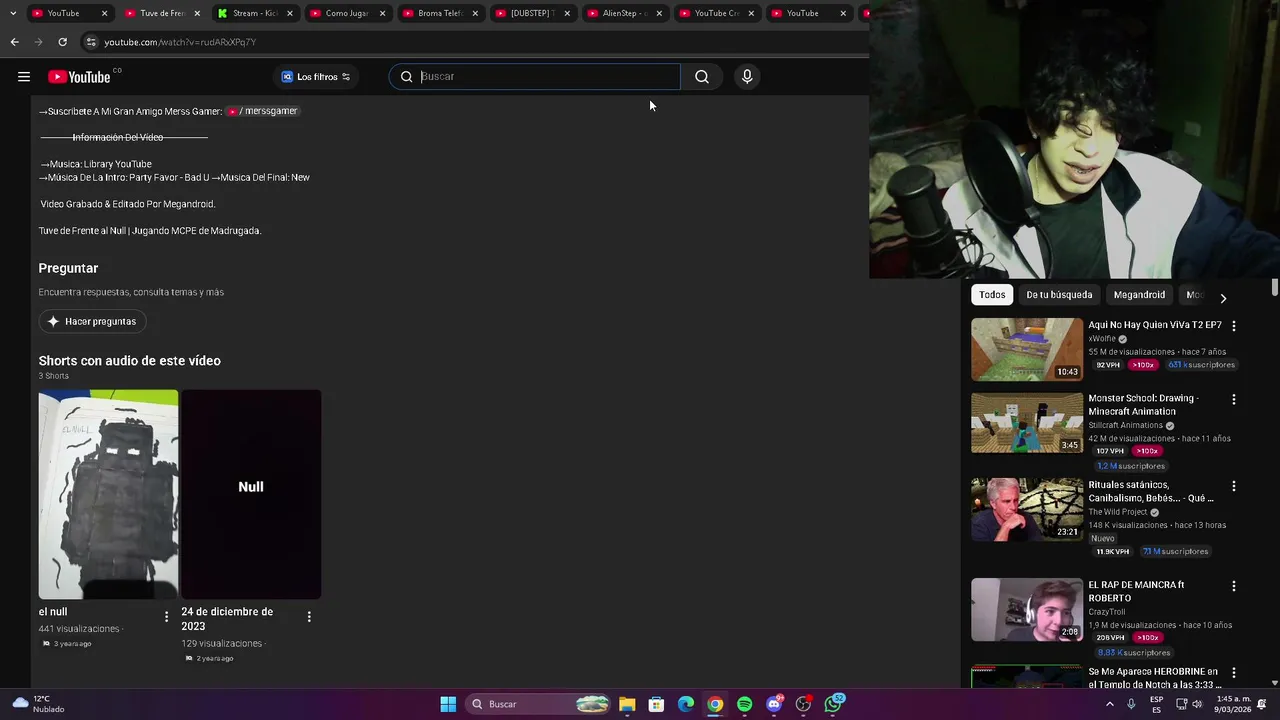Start voice search with the microphone icon
The image size is (1280, 720).
[x=747, y=77]
